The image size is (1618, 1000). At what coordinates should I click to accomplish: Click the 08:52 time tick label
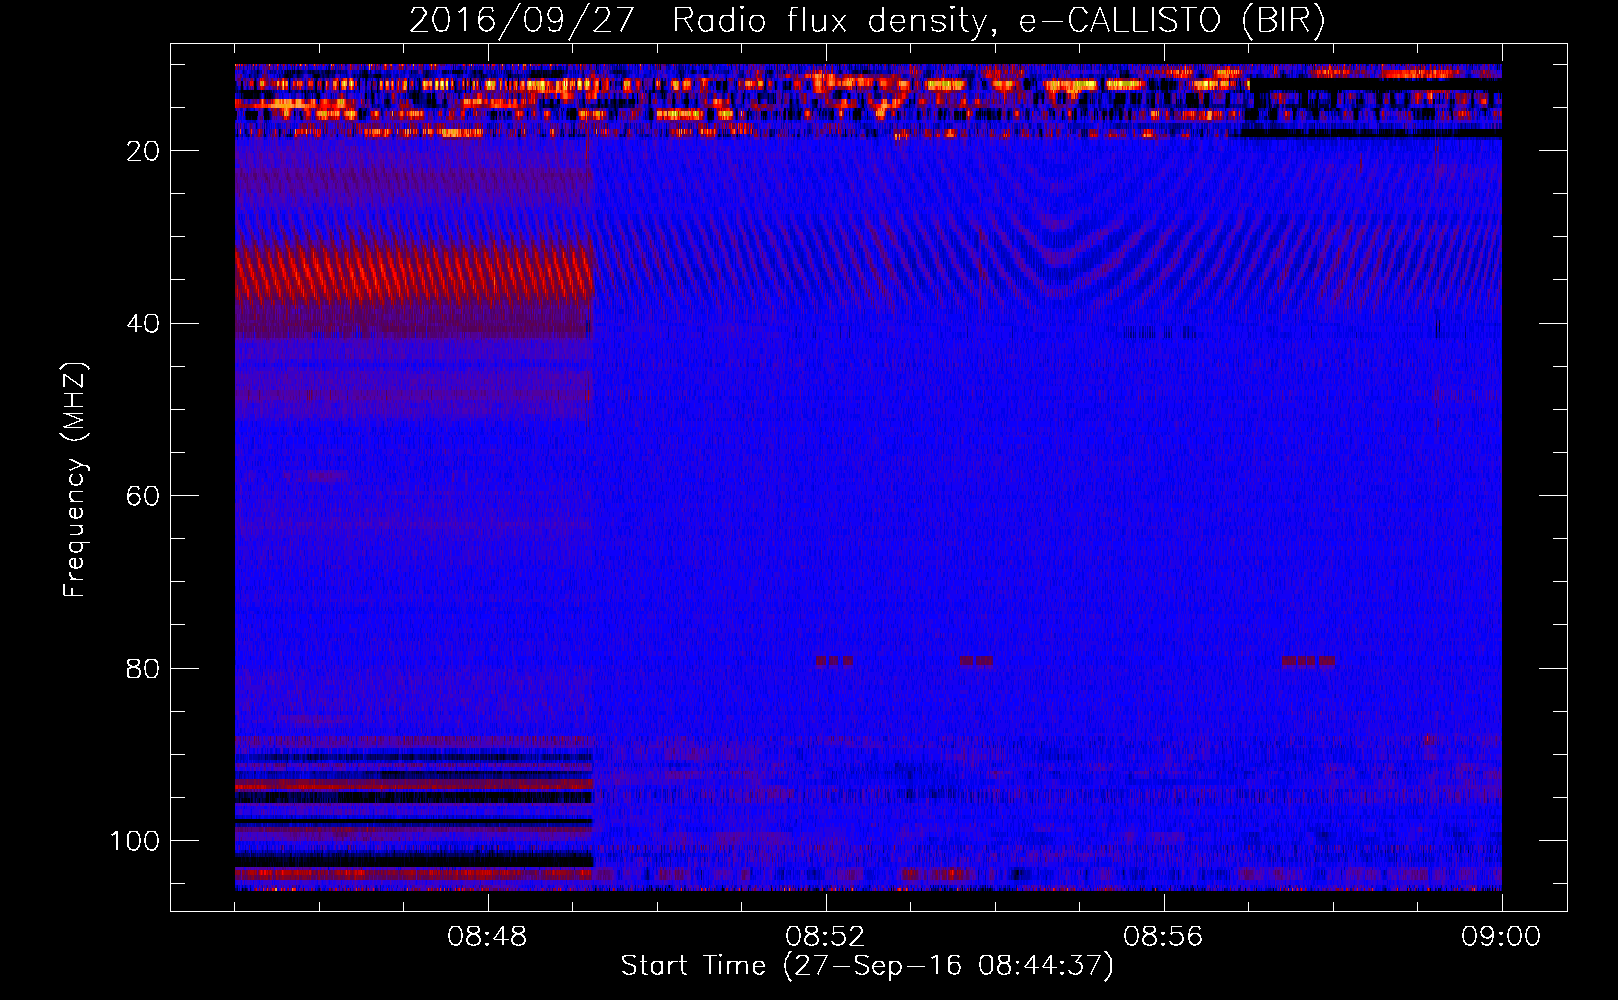coord(826,937)
